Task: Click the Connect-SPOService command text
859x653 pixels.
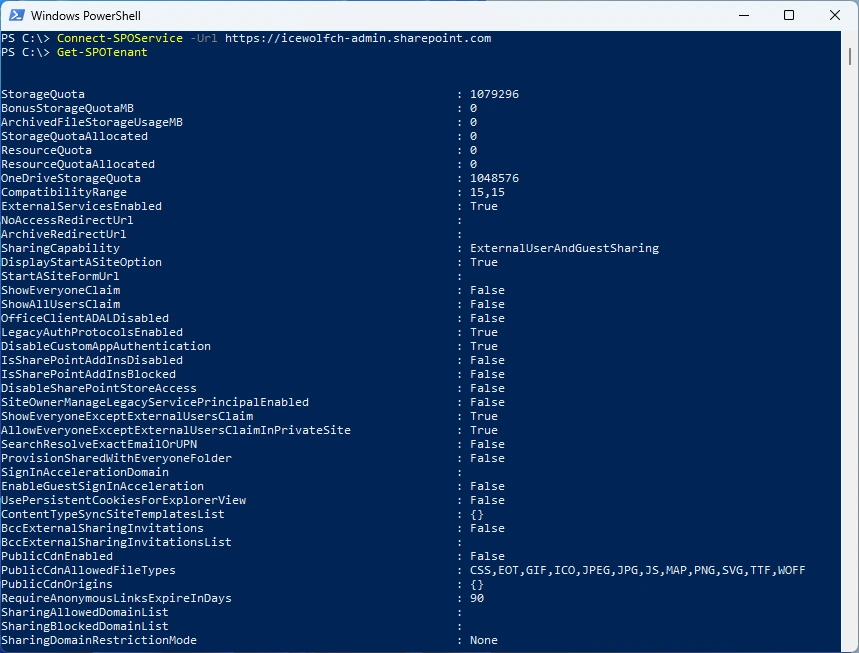Action: click(x=119, y=38)
